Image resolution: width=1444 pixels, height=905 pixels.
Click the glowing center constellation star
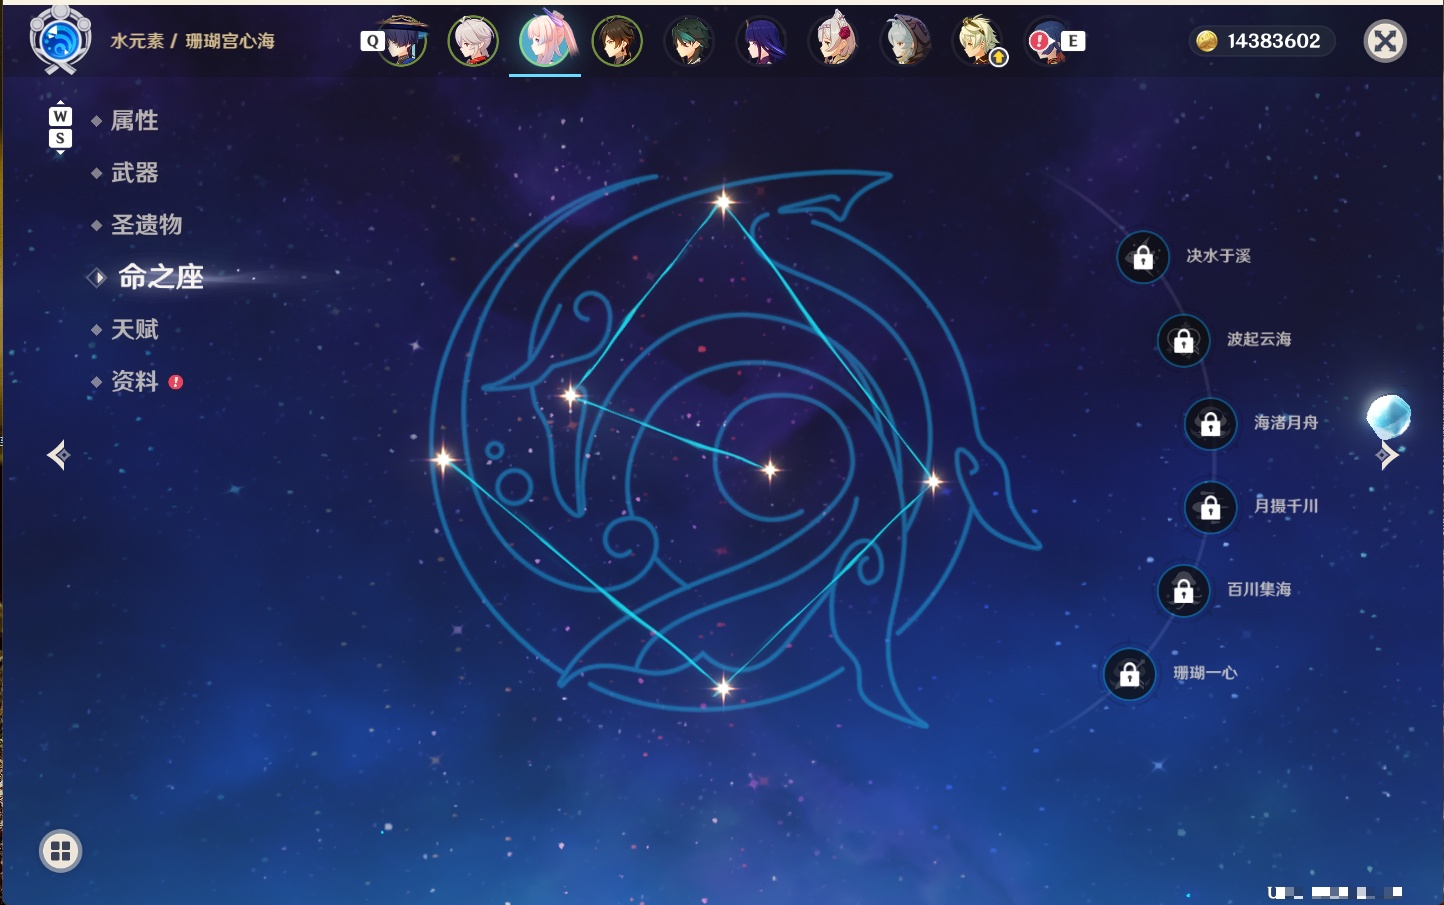(770, 469)
